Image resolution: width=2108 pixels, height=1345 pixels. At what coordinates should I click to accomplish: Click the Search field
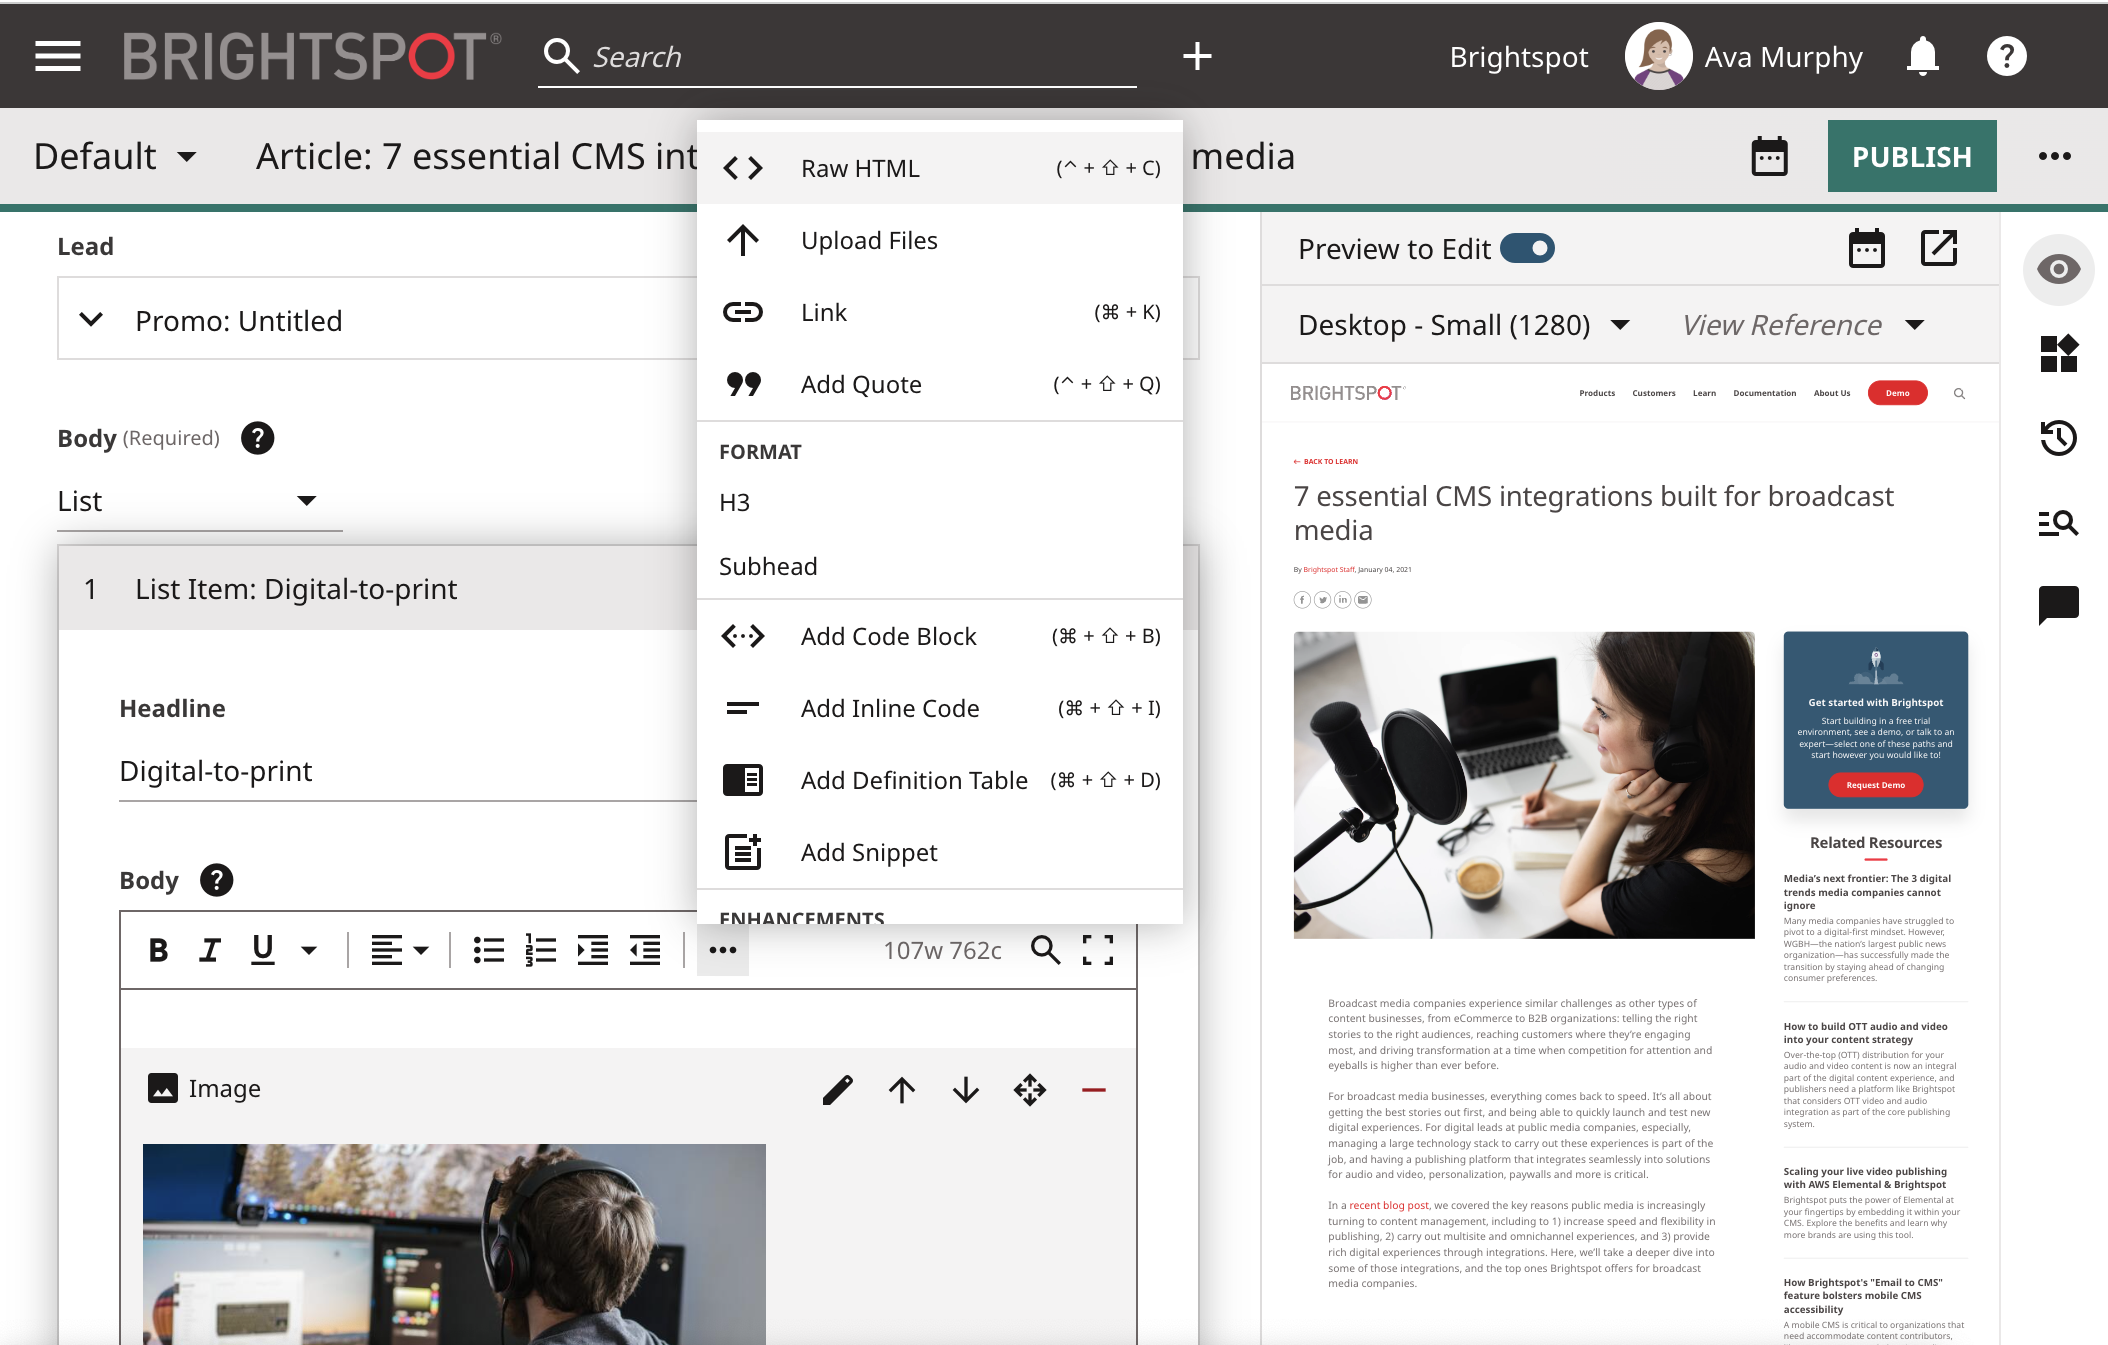pyautogui.click(x=837, y=57)
